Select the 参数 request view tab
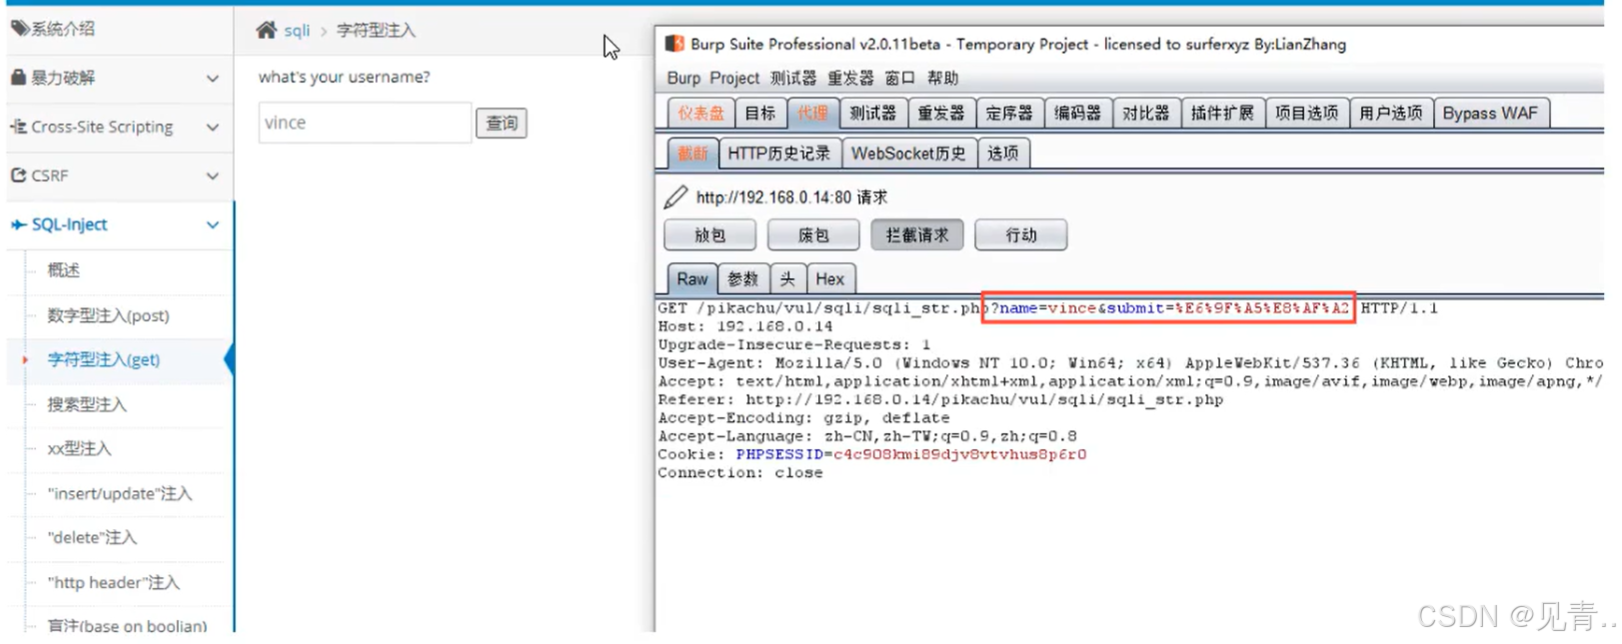This screenshot has width=1622, height=644. coord(743,279)
